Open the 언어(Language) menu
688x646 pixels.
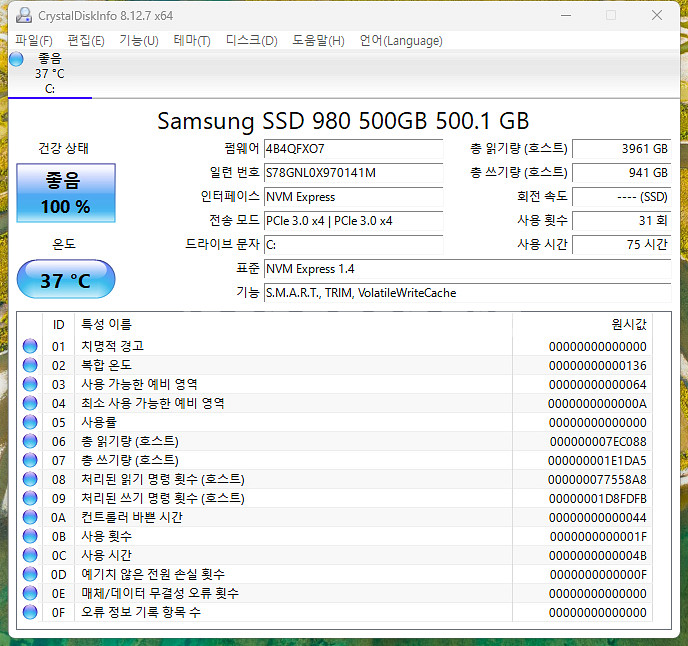(401, 41)
